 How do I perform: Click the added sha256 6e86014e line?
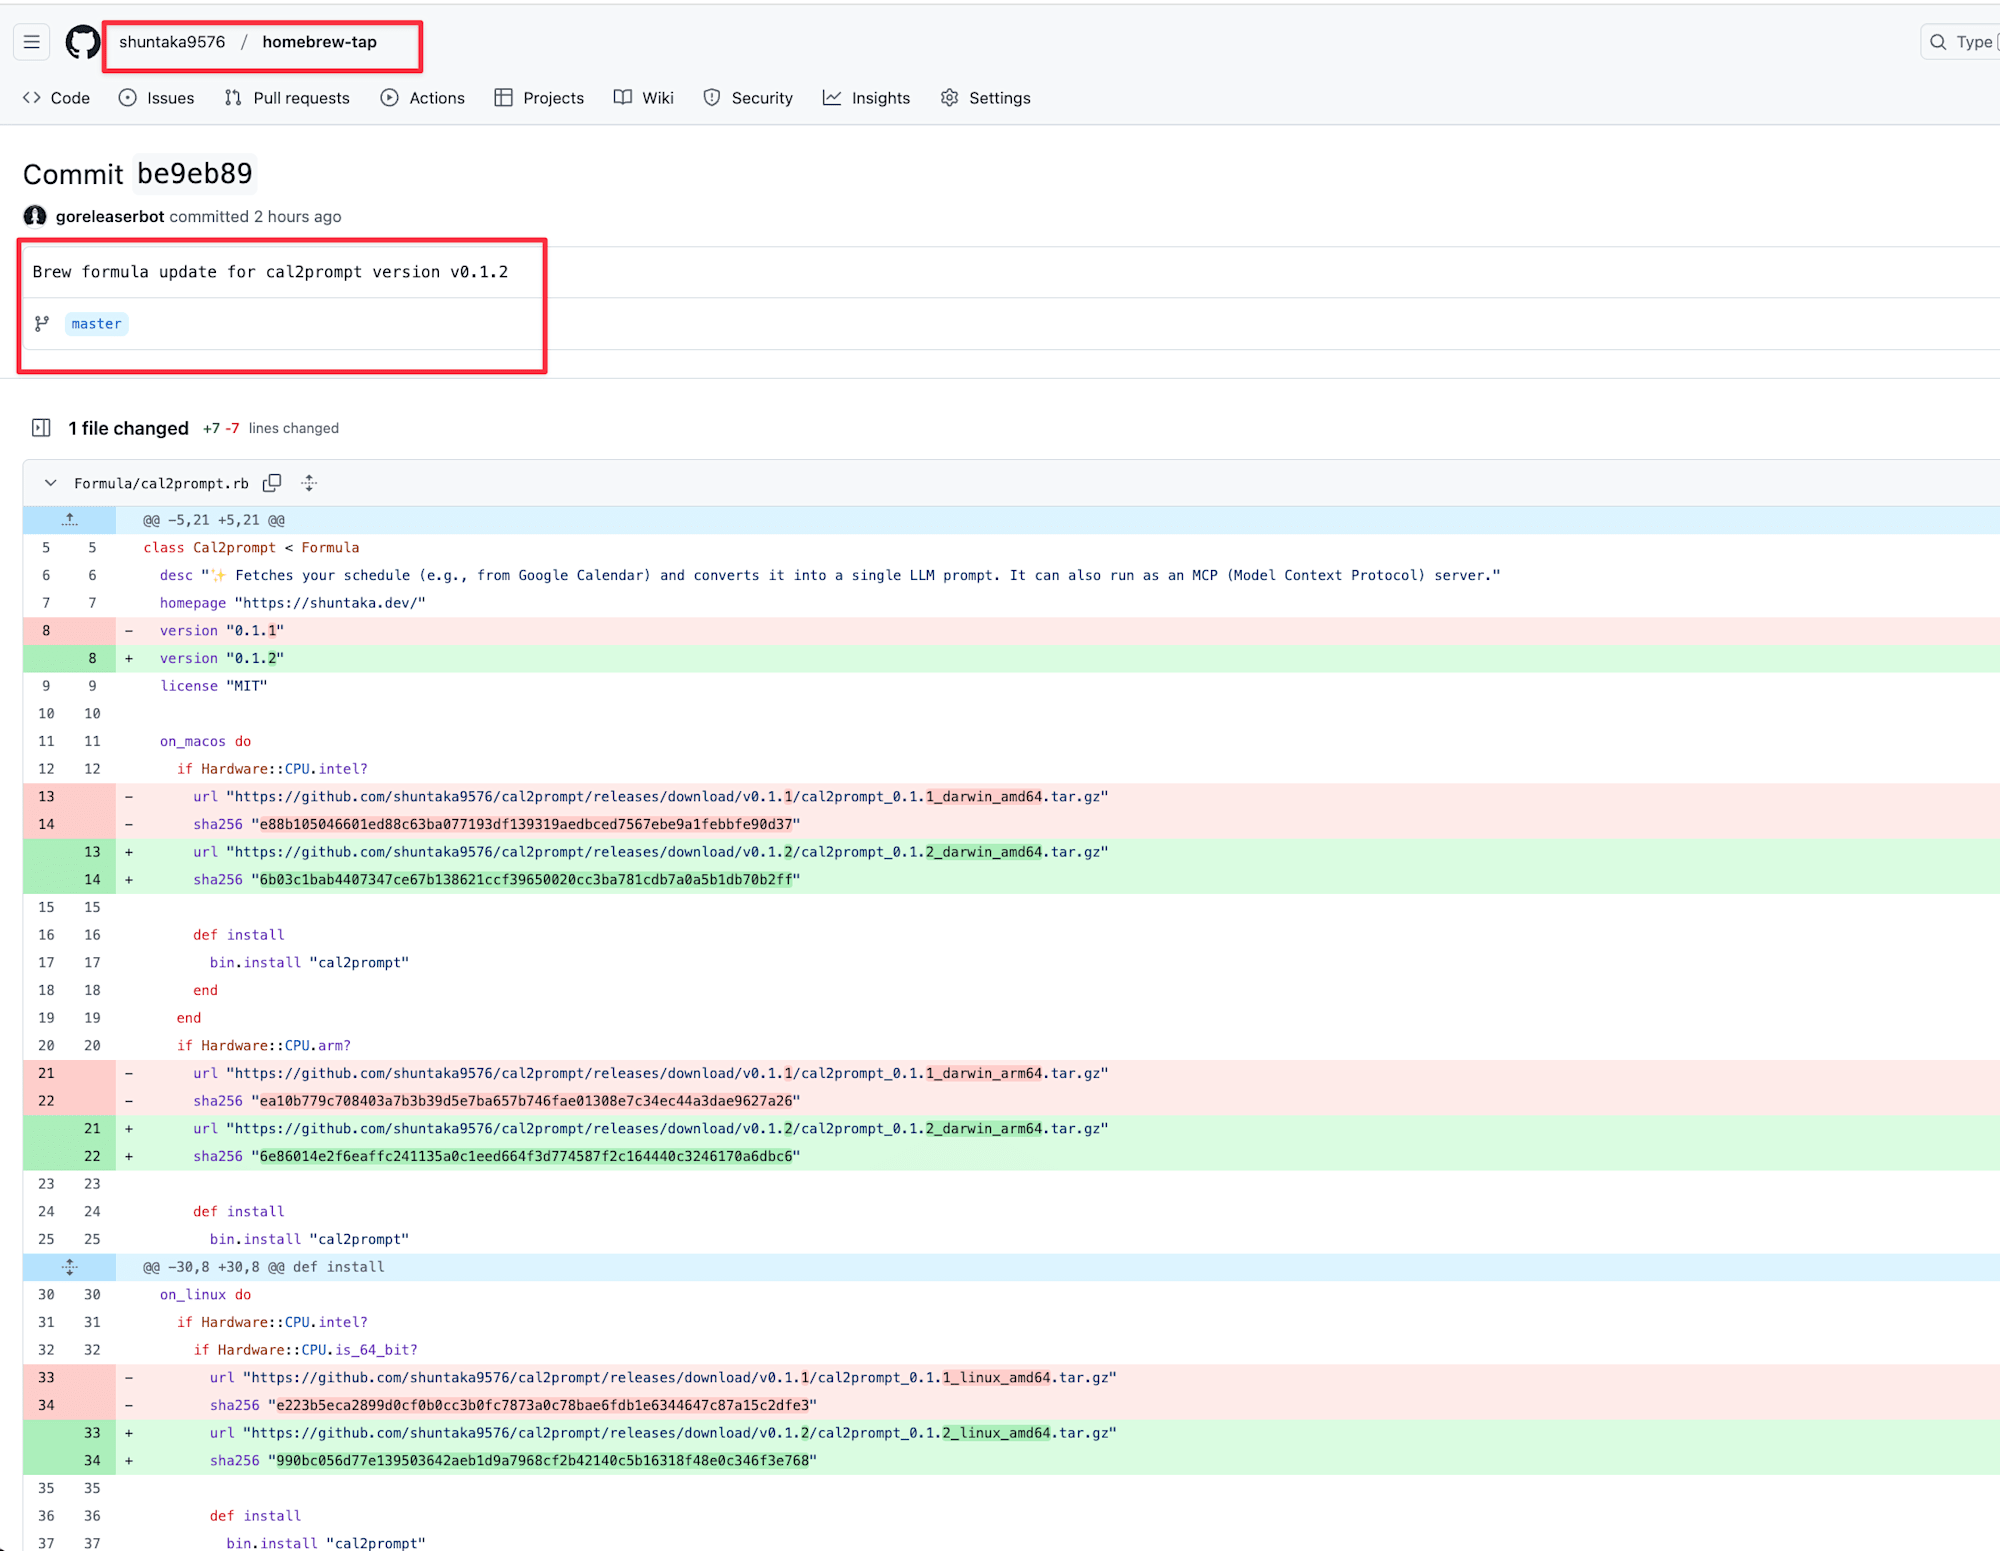click(1011, 1156)
